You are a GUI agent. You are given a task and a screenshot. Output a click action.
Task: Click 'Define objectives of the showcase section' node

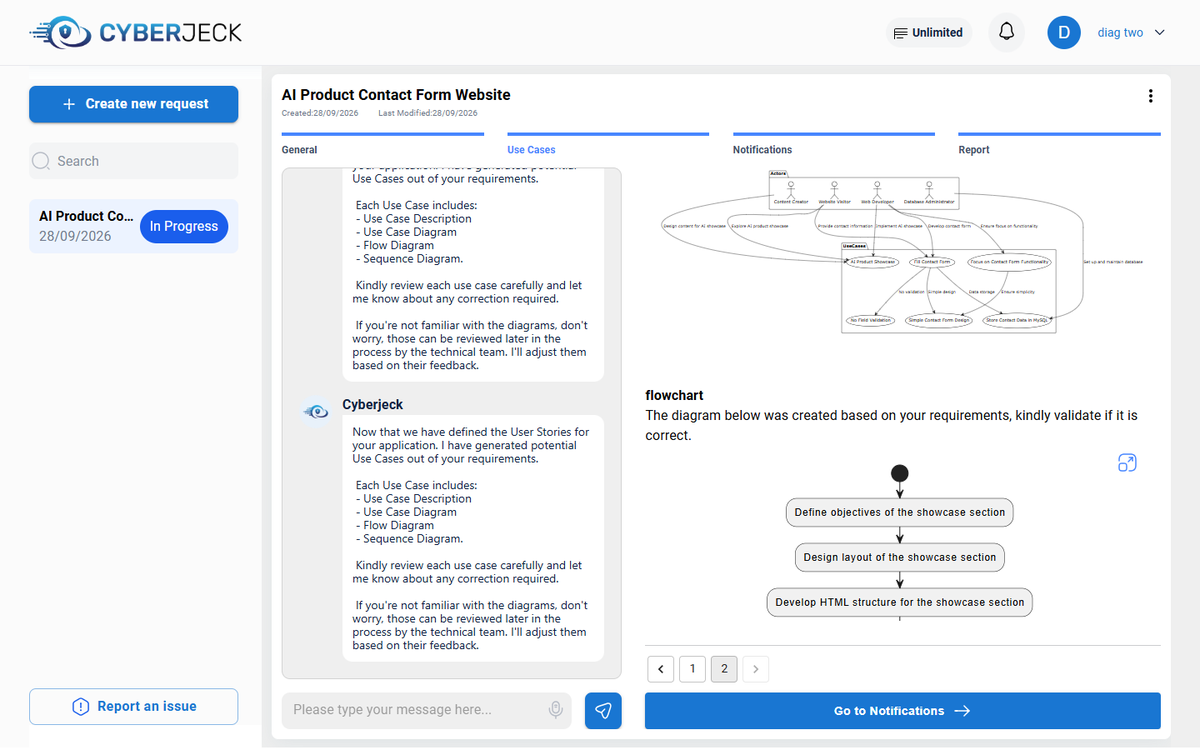[900, 512]
